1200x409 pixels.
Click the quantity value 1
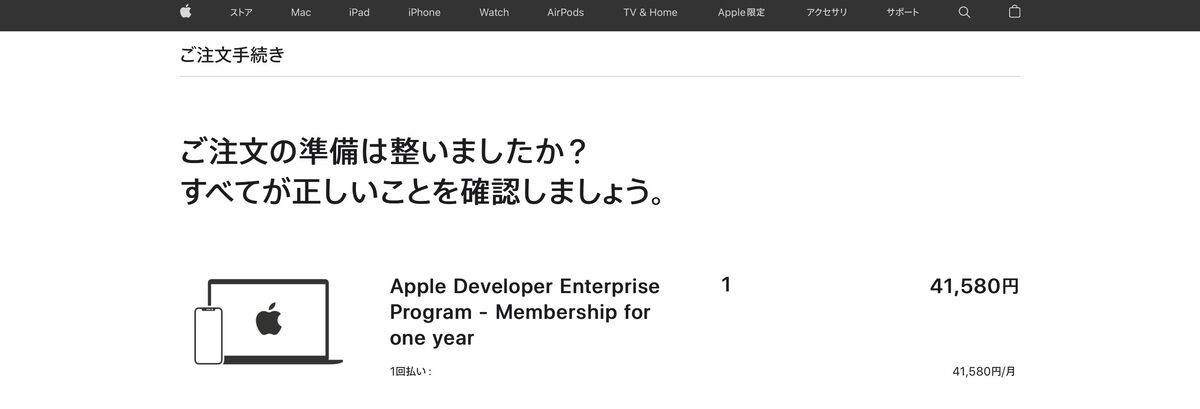pyautogui.click(x=726, y=285)
